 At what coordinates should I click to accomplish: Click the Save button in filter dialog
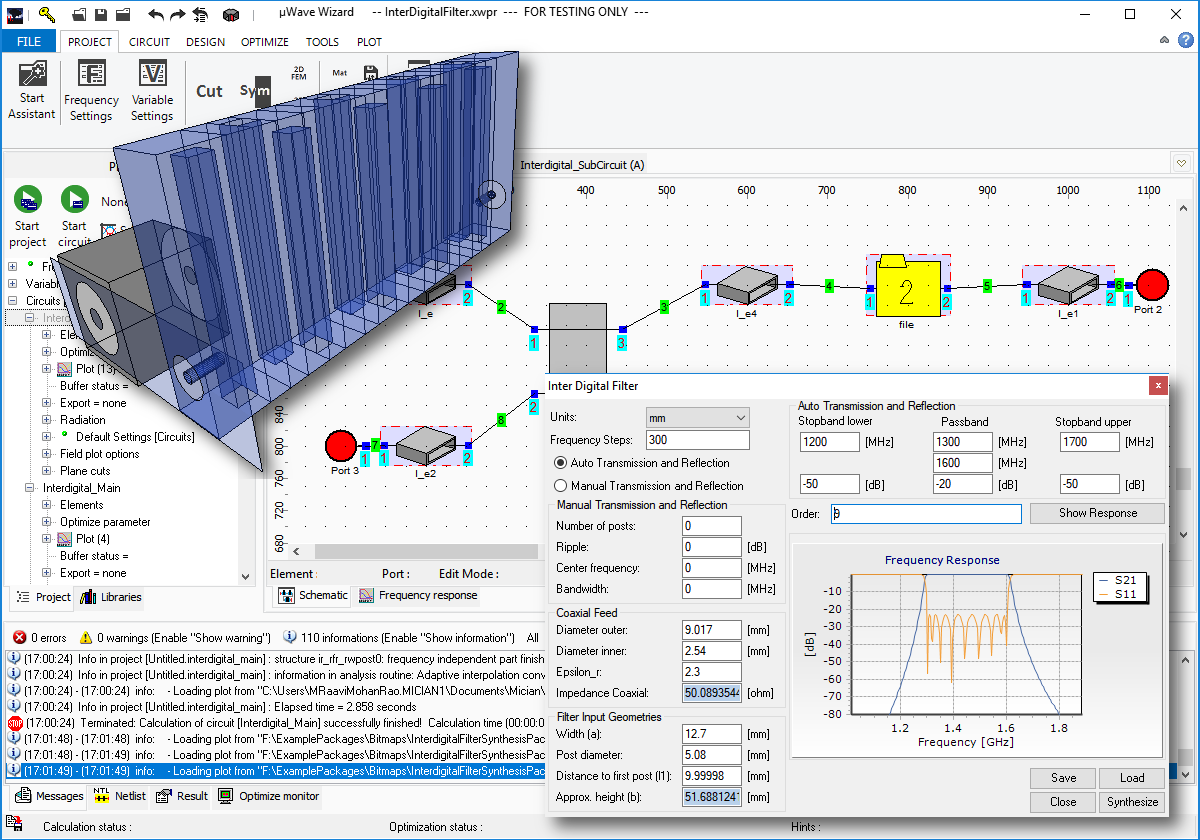(1063, 778)
